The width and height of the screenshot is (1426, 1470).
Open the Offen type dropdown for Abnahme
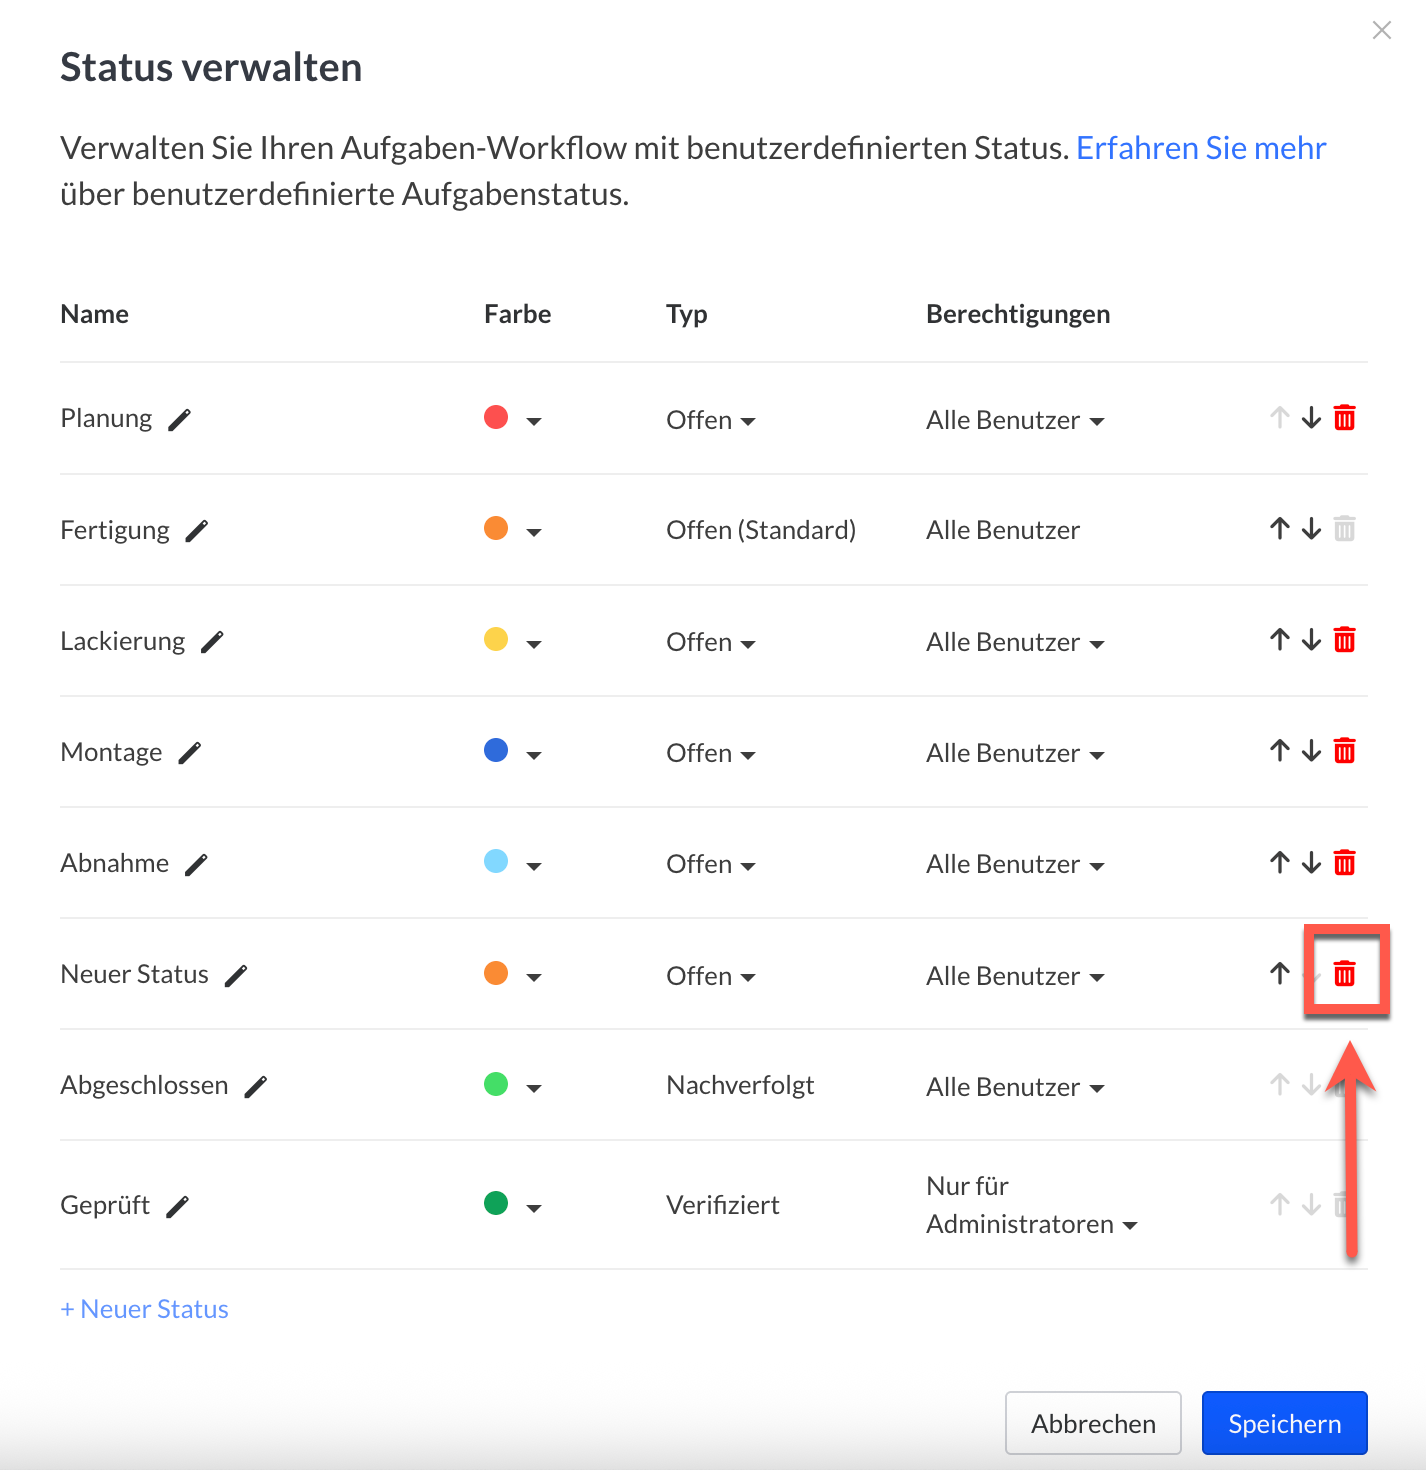(711, 865)
